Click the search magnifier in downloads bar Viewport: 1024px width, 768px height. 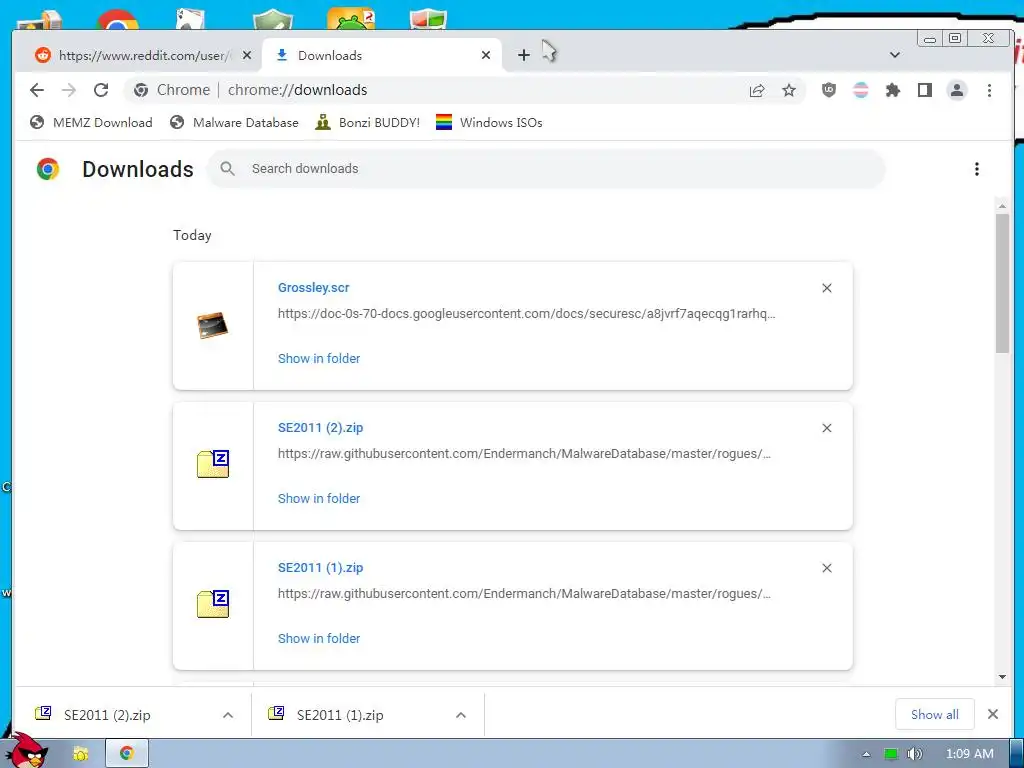pos(227,168)
